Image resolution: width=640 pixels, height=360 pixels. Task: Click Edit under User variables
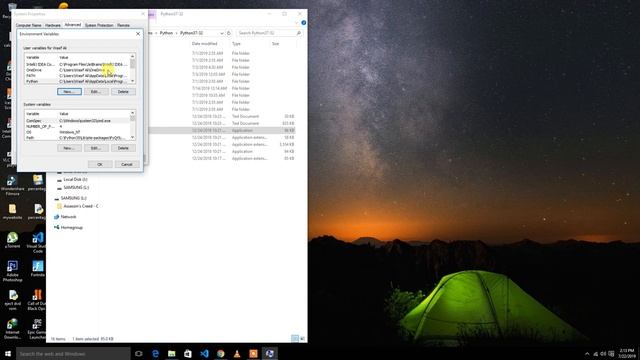click(96, 92)
